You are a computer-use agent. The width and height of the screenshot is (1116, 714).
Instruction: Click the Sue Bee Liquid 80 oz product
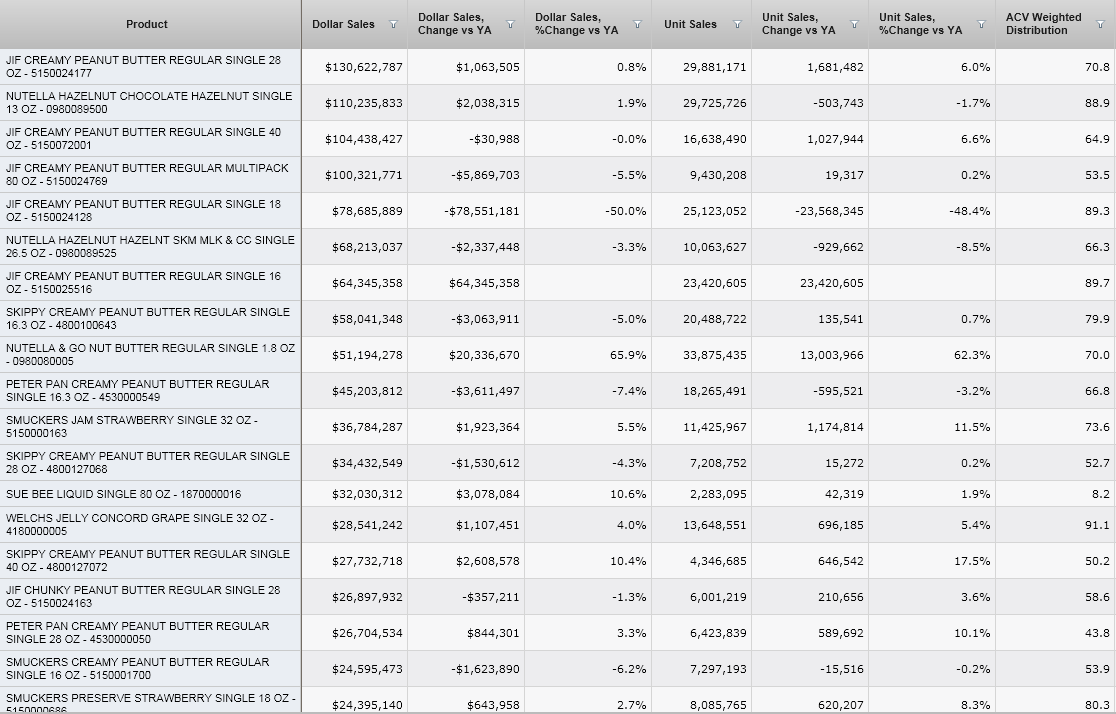[123, 494]
